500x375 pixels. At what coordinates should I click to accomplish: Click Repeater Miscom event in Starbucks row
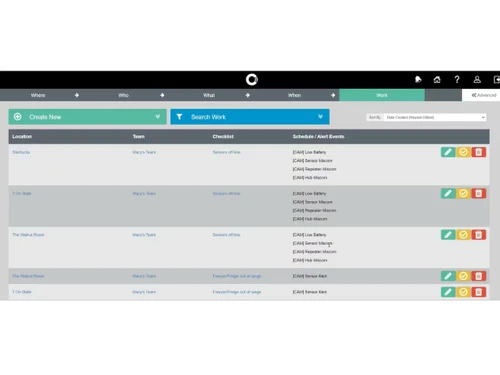314,169
